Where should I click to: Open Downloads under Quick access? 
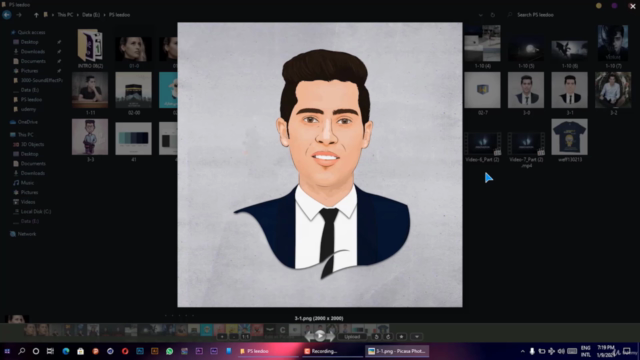click(33, 51)
